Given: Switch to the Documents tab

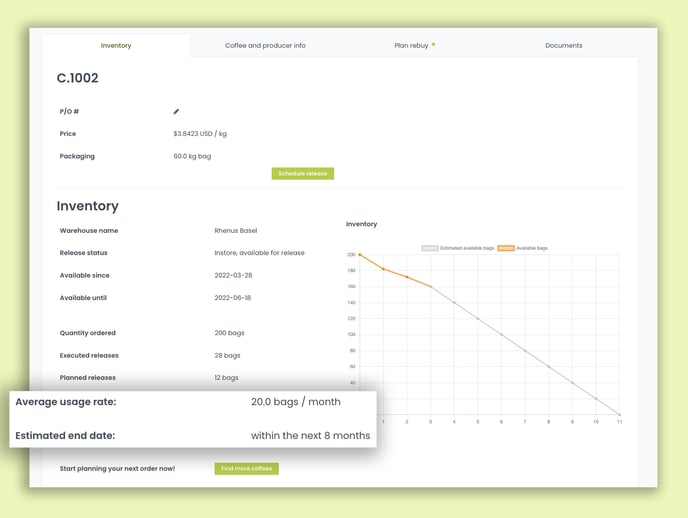Looking at the screenshot, I should (563, 46).
